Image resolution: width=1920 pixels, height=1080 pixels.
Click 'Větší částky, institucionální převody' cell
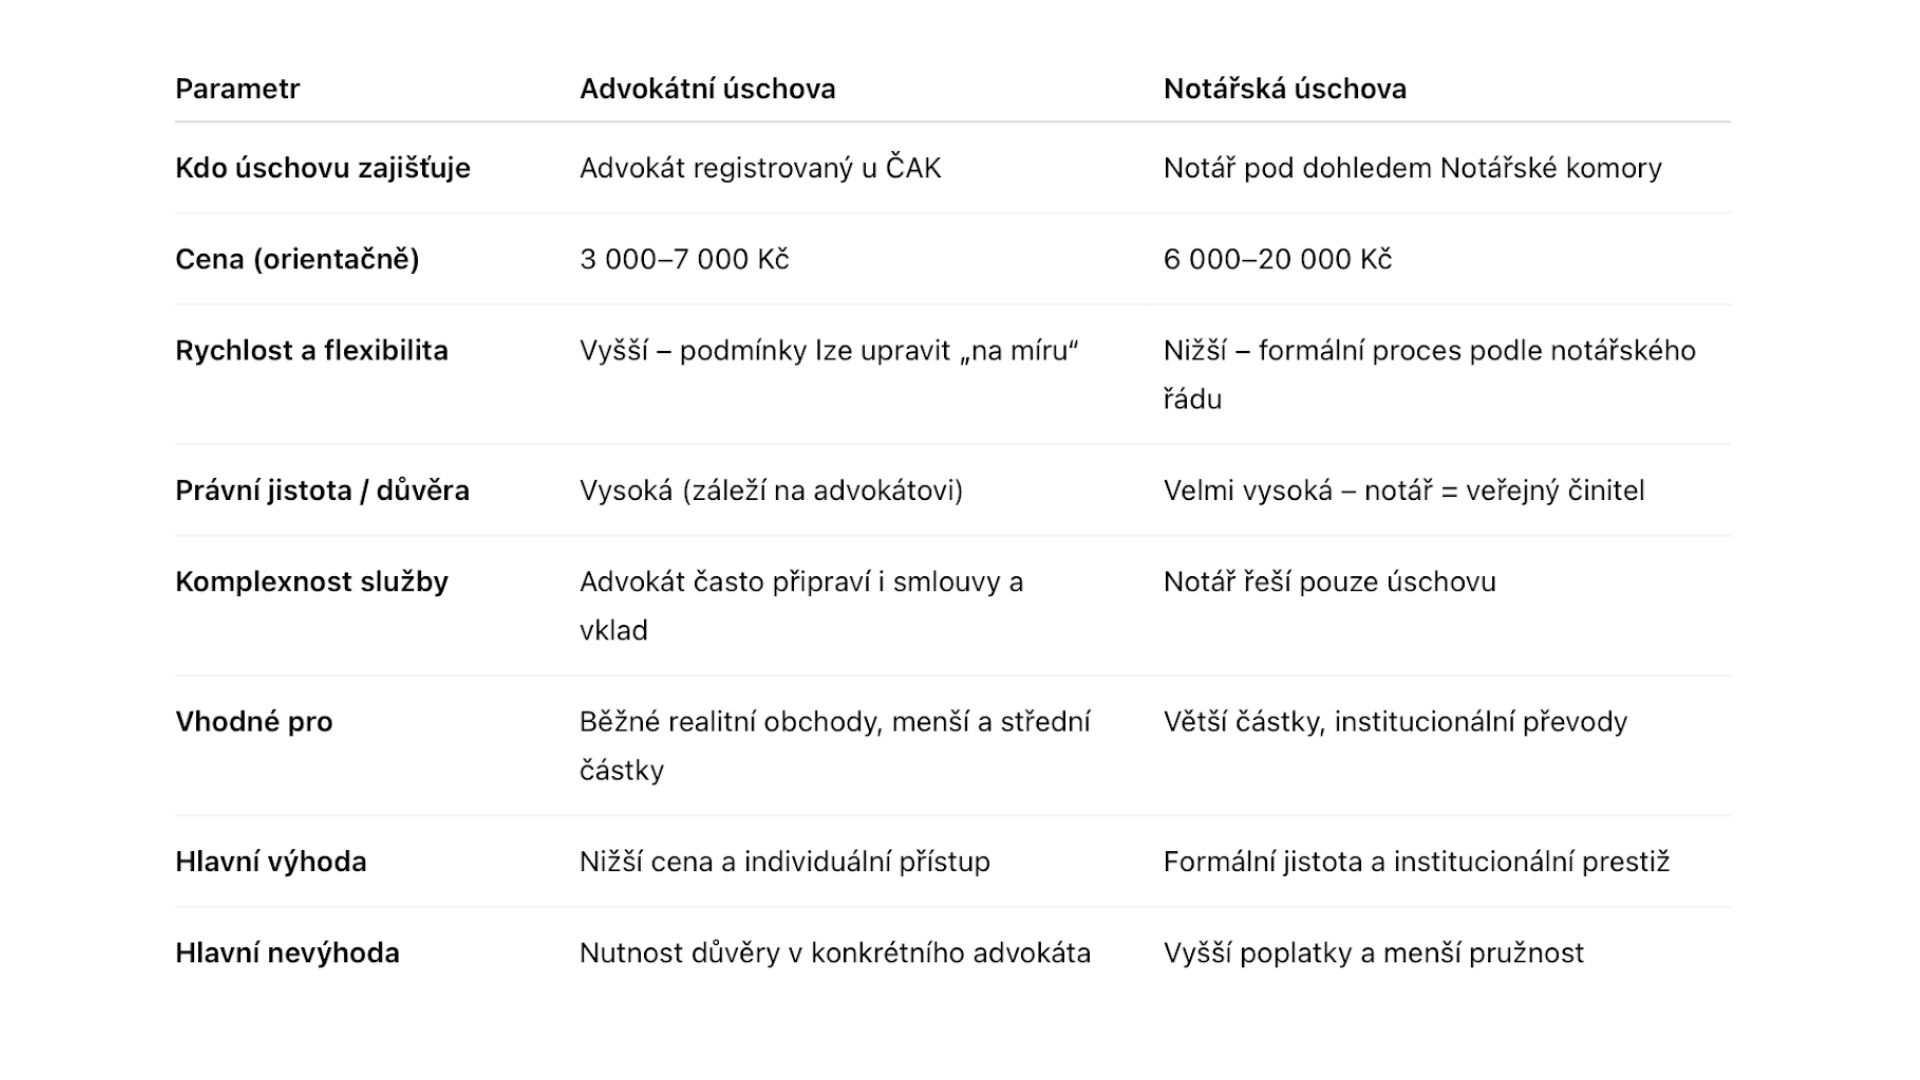click(1395, 722)
